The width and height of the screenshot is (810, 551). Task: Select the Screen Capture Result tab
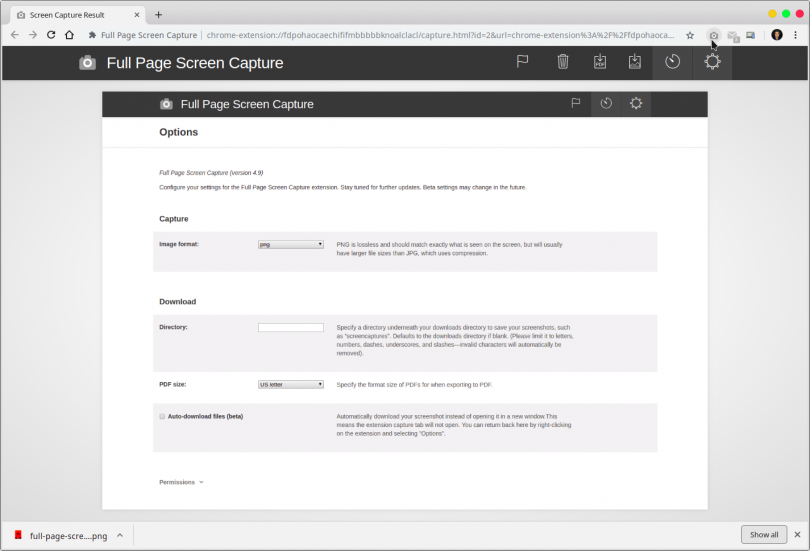tap(78, 15)
